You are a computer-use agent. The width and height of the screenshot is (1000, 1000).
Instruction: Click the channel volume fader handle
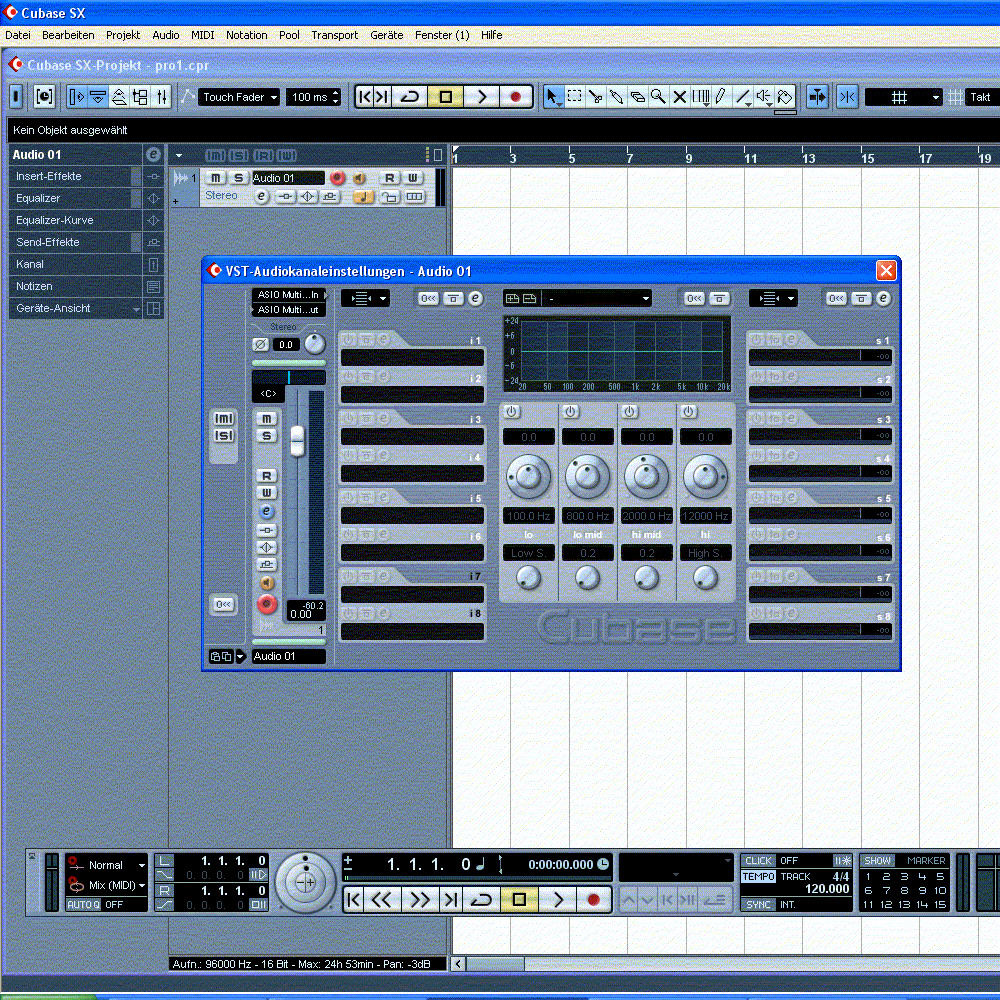297,441
